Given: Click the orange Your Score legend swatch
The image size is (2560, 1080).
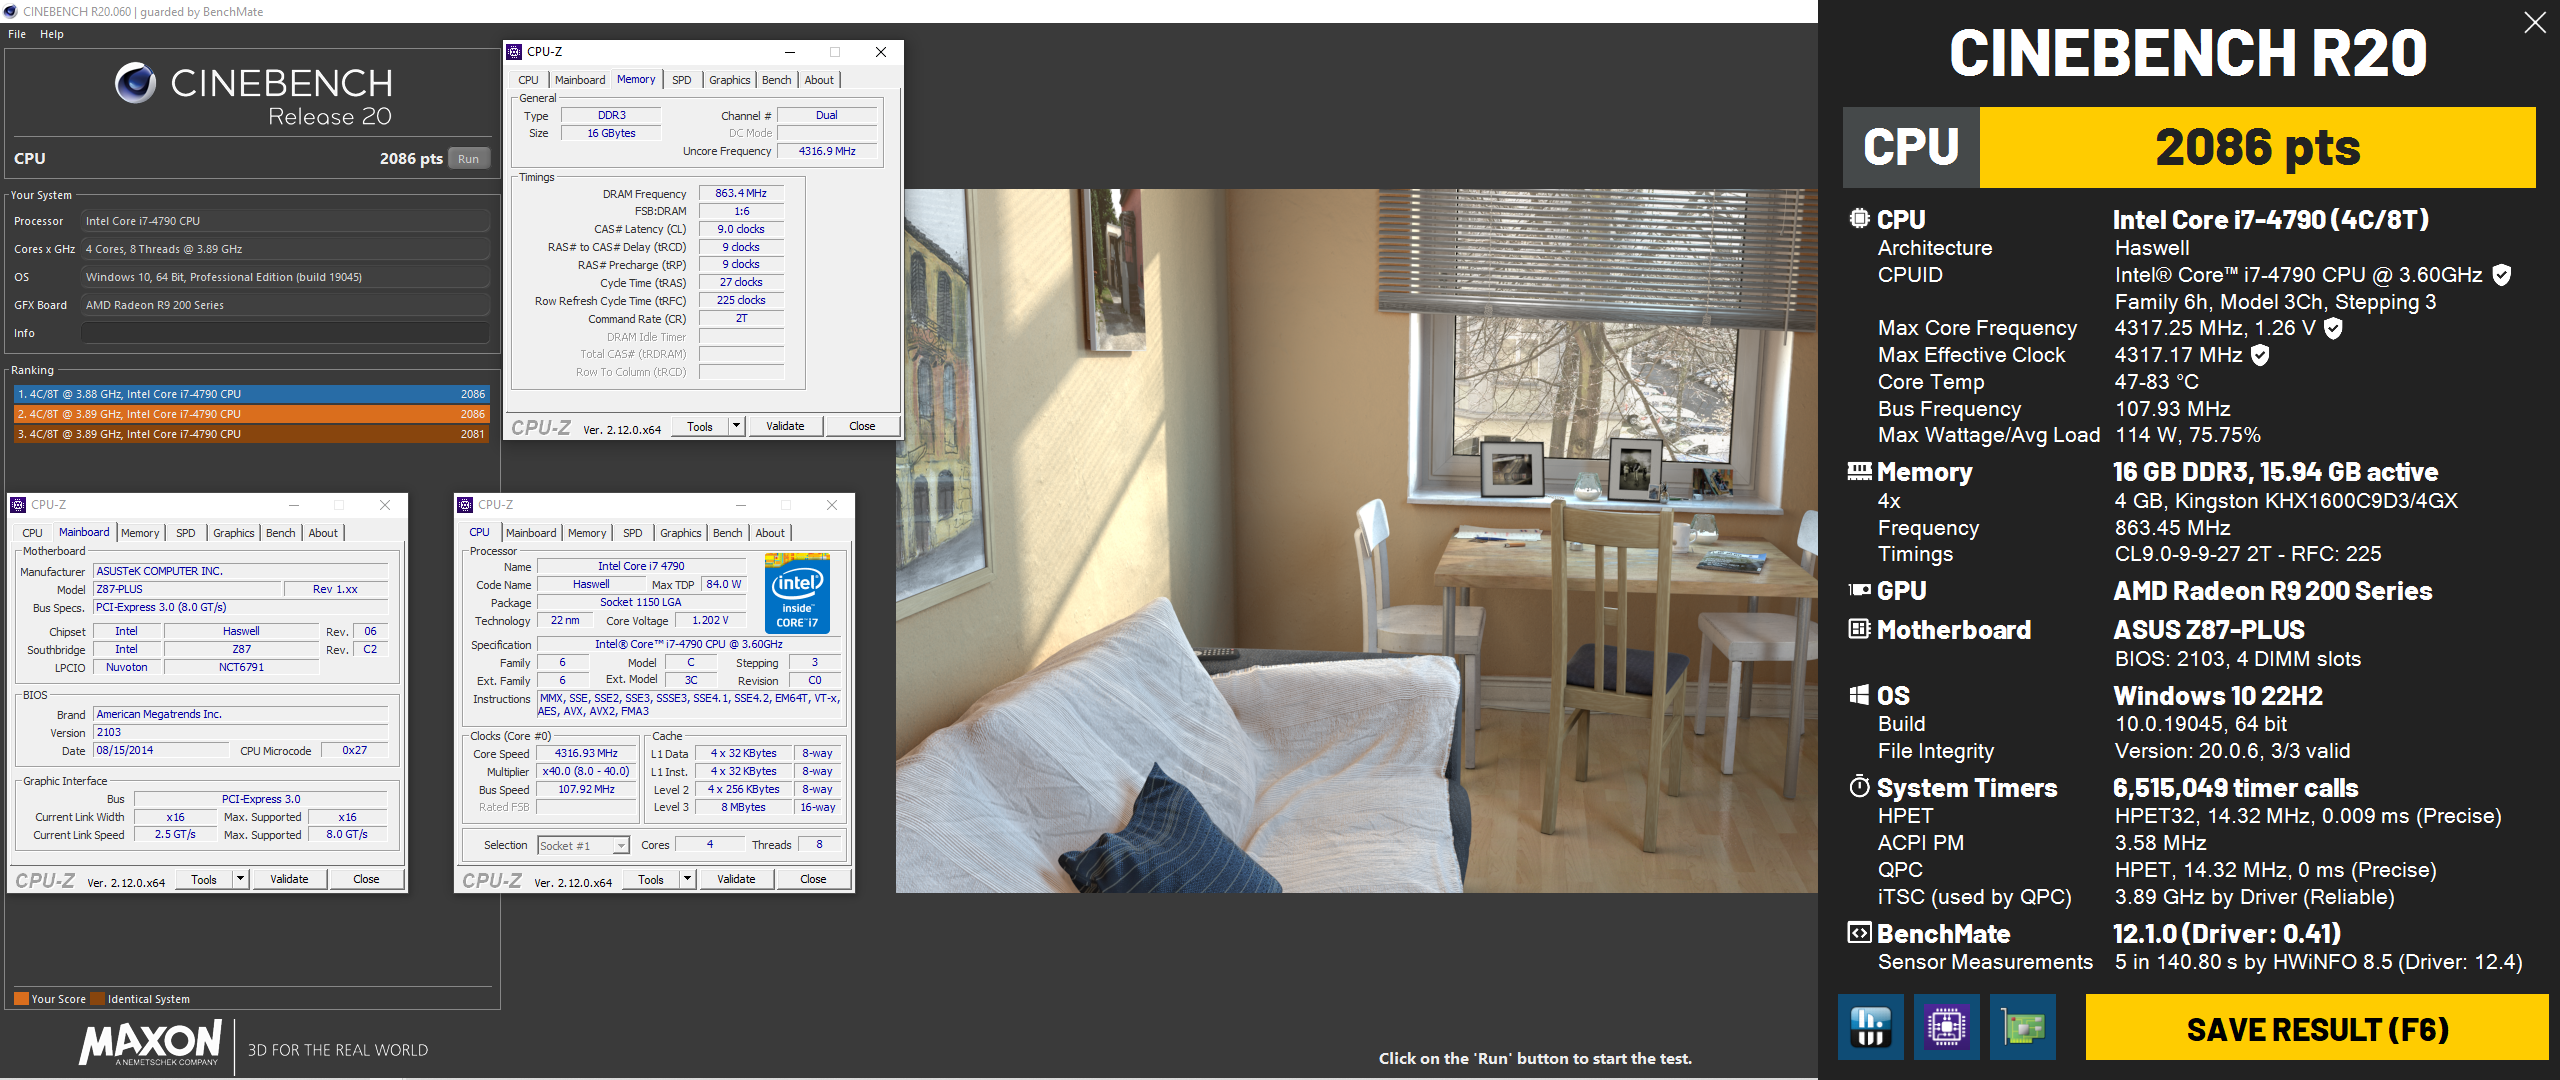Looking at the screenshot, I should coord(21,998).
